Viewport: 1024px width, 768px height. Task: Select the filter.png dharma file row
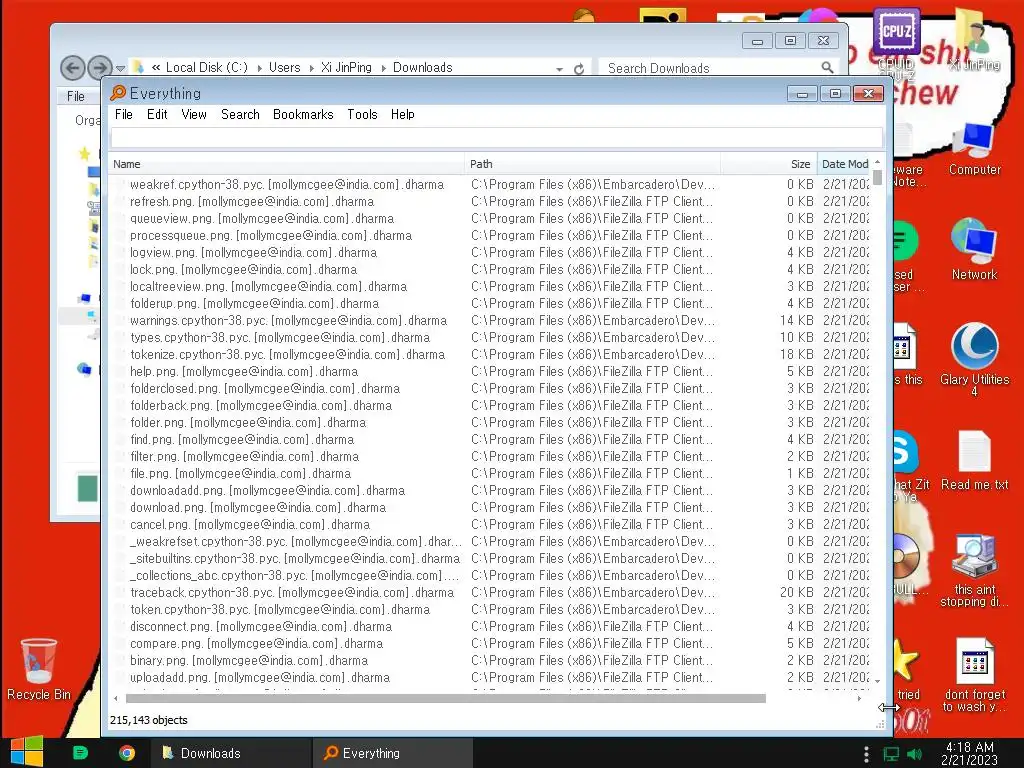pyautogui.click(x=490, y=456)
